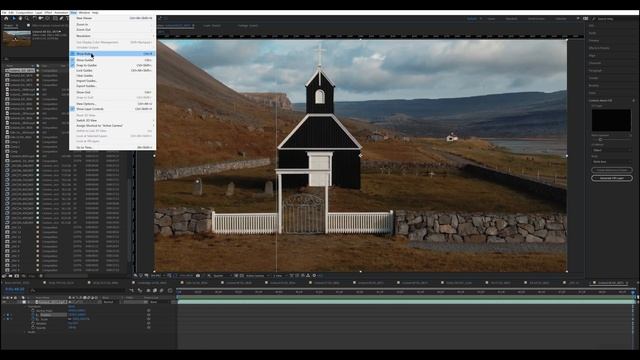Screen dimensions: 640x360
Task: Open the Tracker panel heading
Action: [x=593, y=78]
